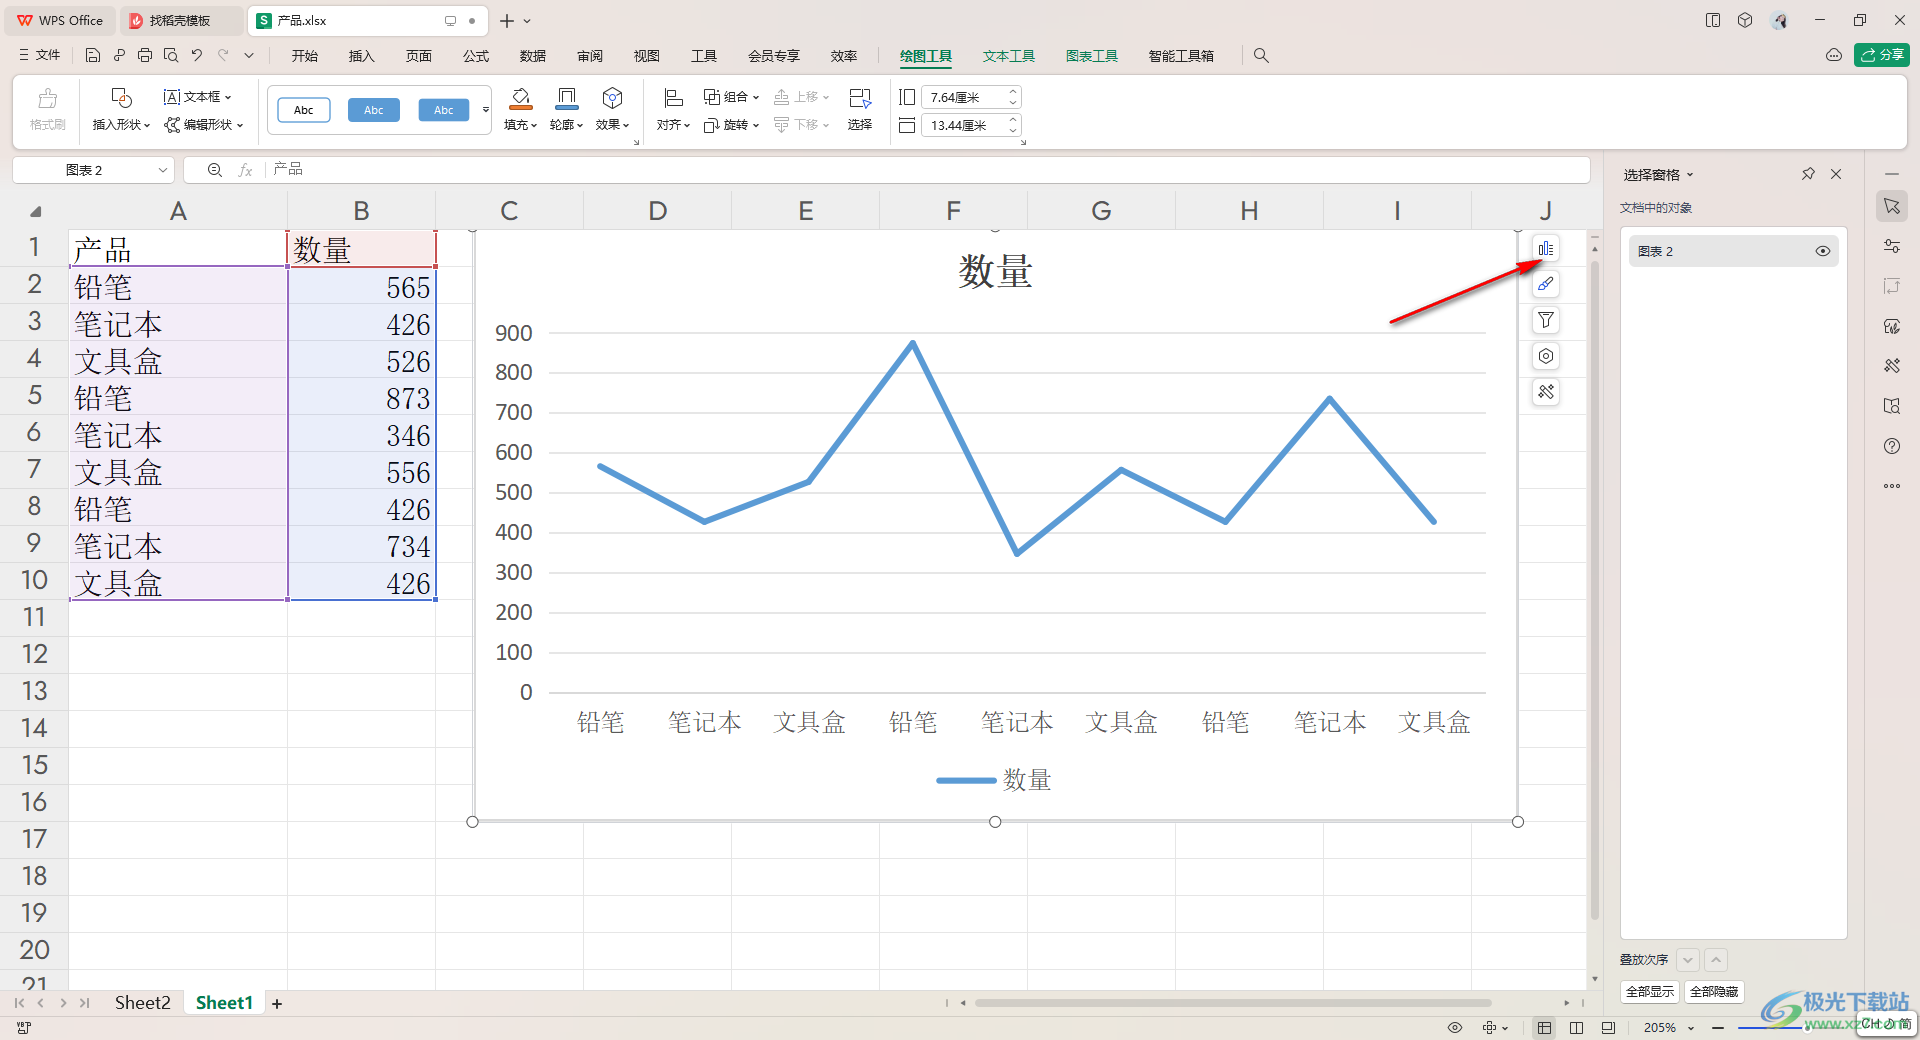Switch to the 图表工具 chart tools tab

click(1091, 56)
